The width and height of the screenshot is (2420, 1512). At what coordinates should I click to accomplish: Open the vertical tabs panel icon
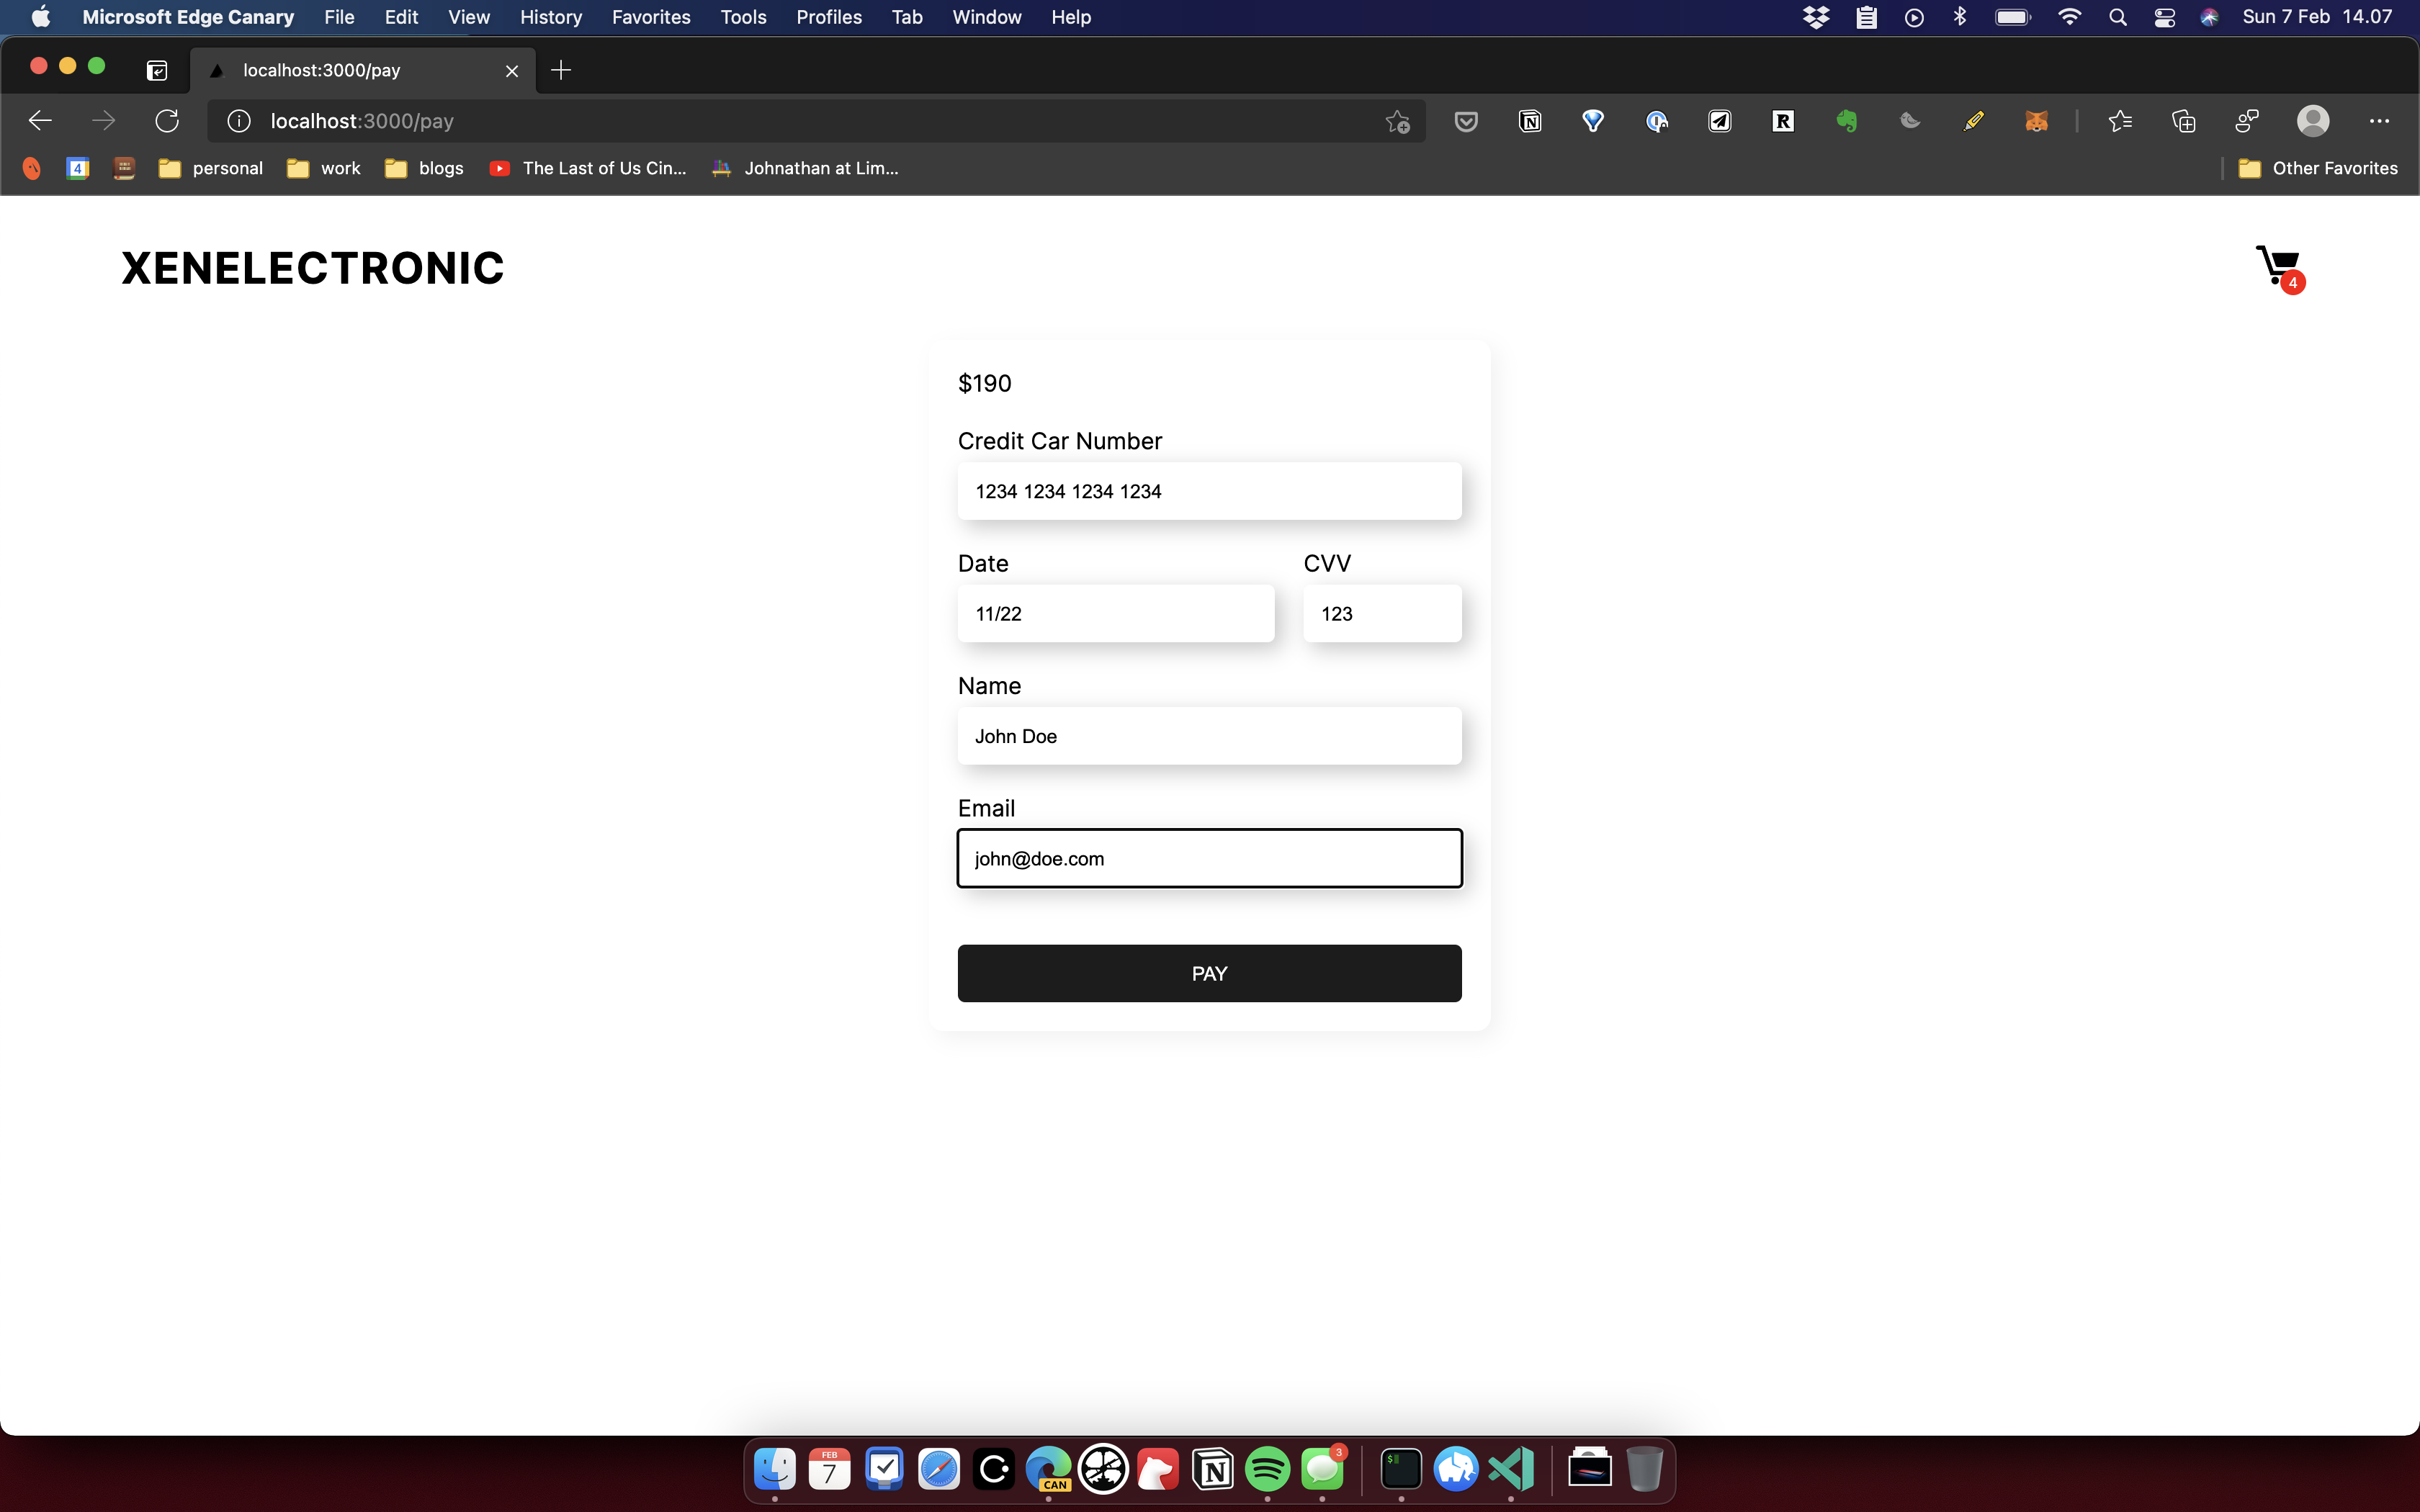point(157,70)
